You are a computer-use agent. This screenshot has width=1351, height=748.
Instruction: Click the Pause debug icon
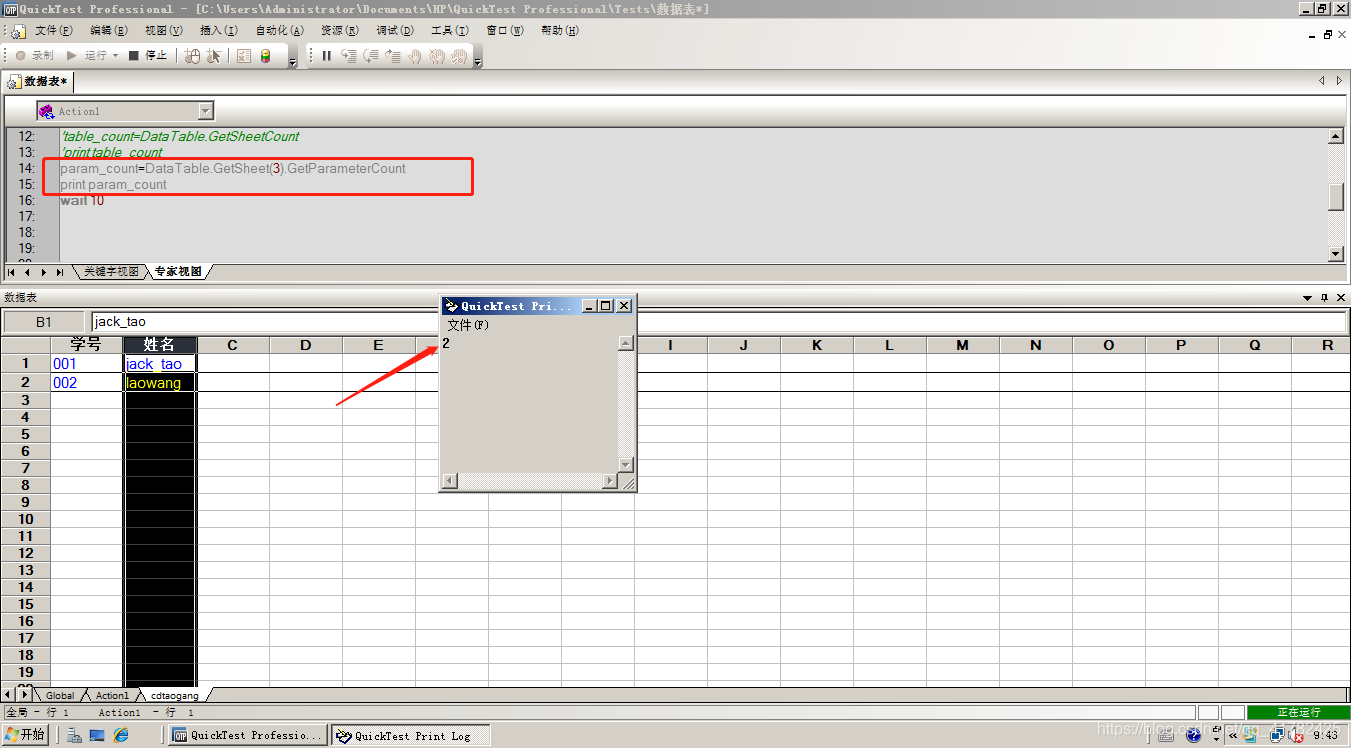pyautogui.click(x=326, y=56)
